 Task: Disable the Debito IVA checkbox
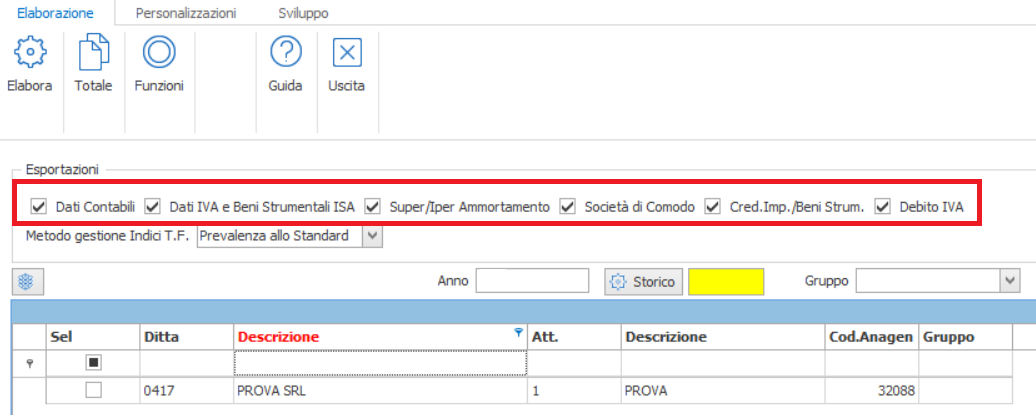click(883, 207)
